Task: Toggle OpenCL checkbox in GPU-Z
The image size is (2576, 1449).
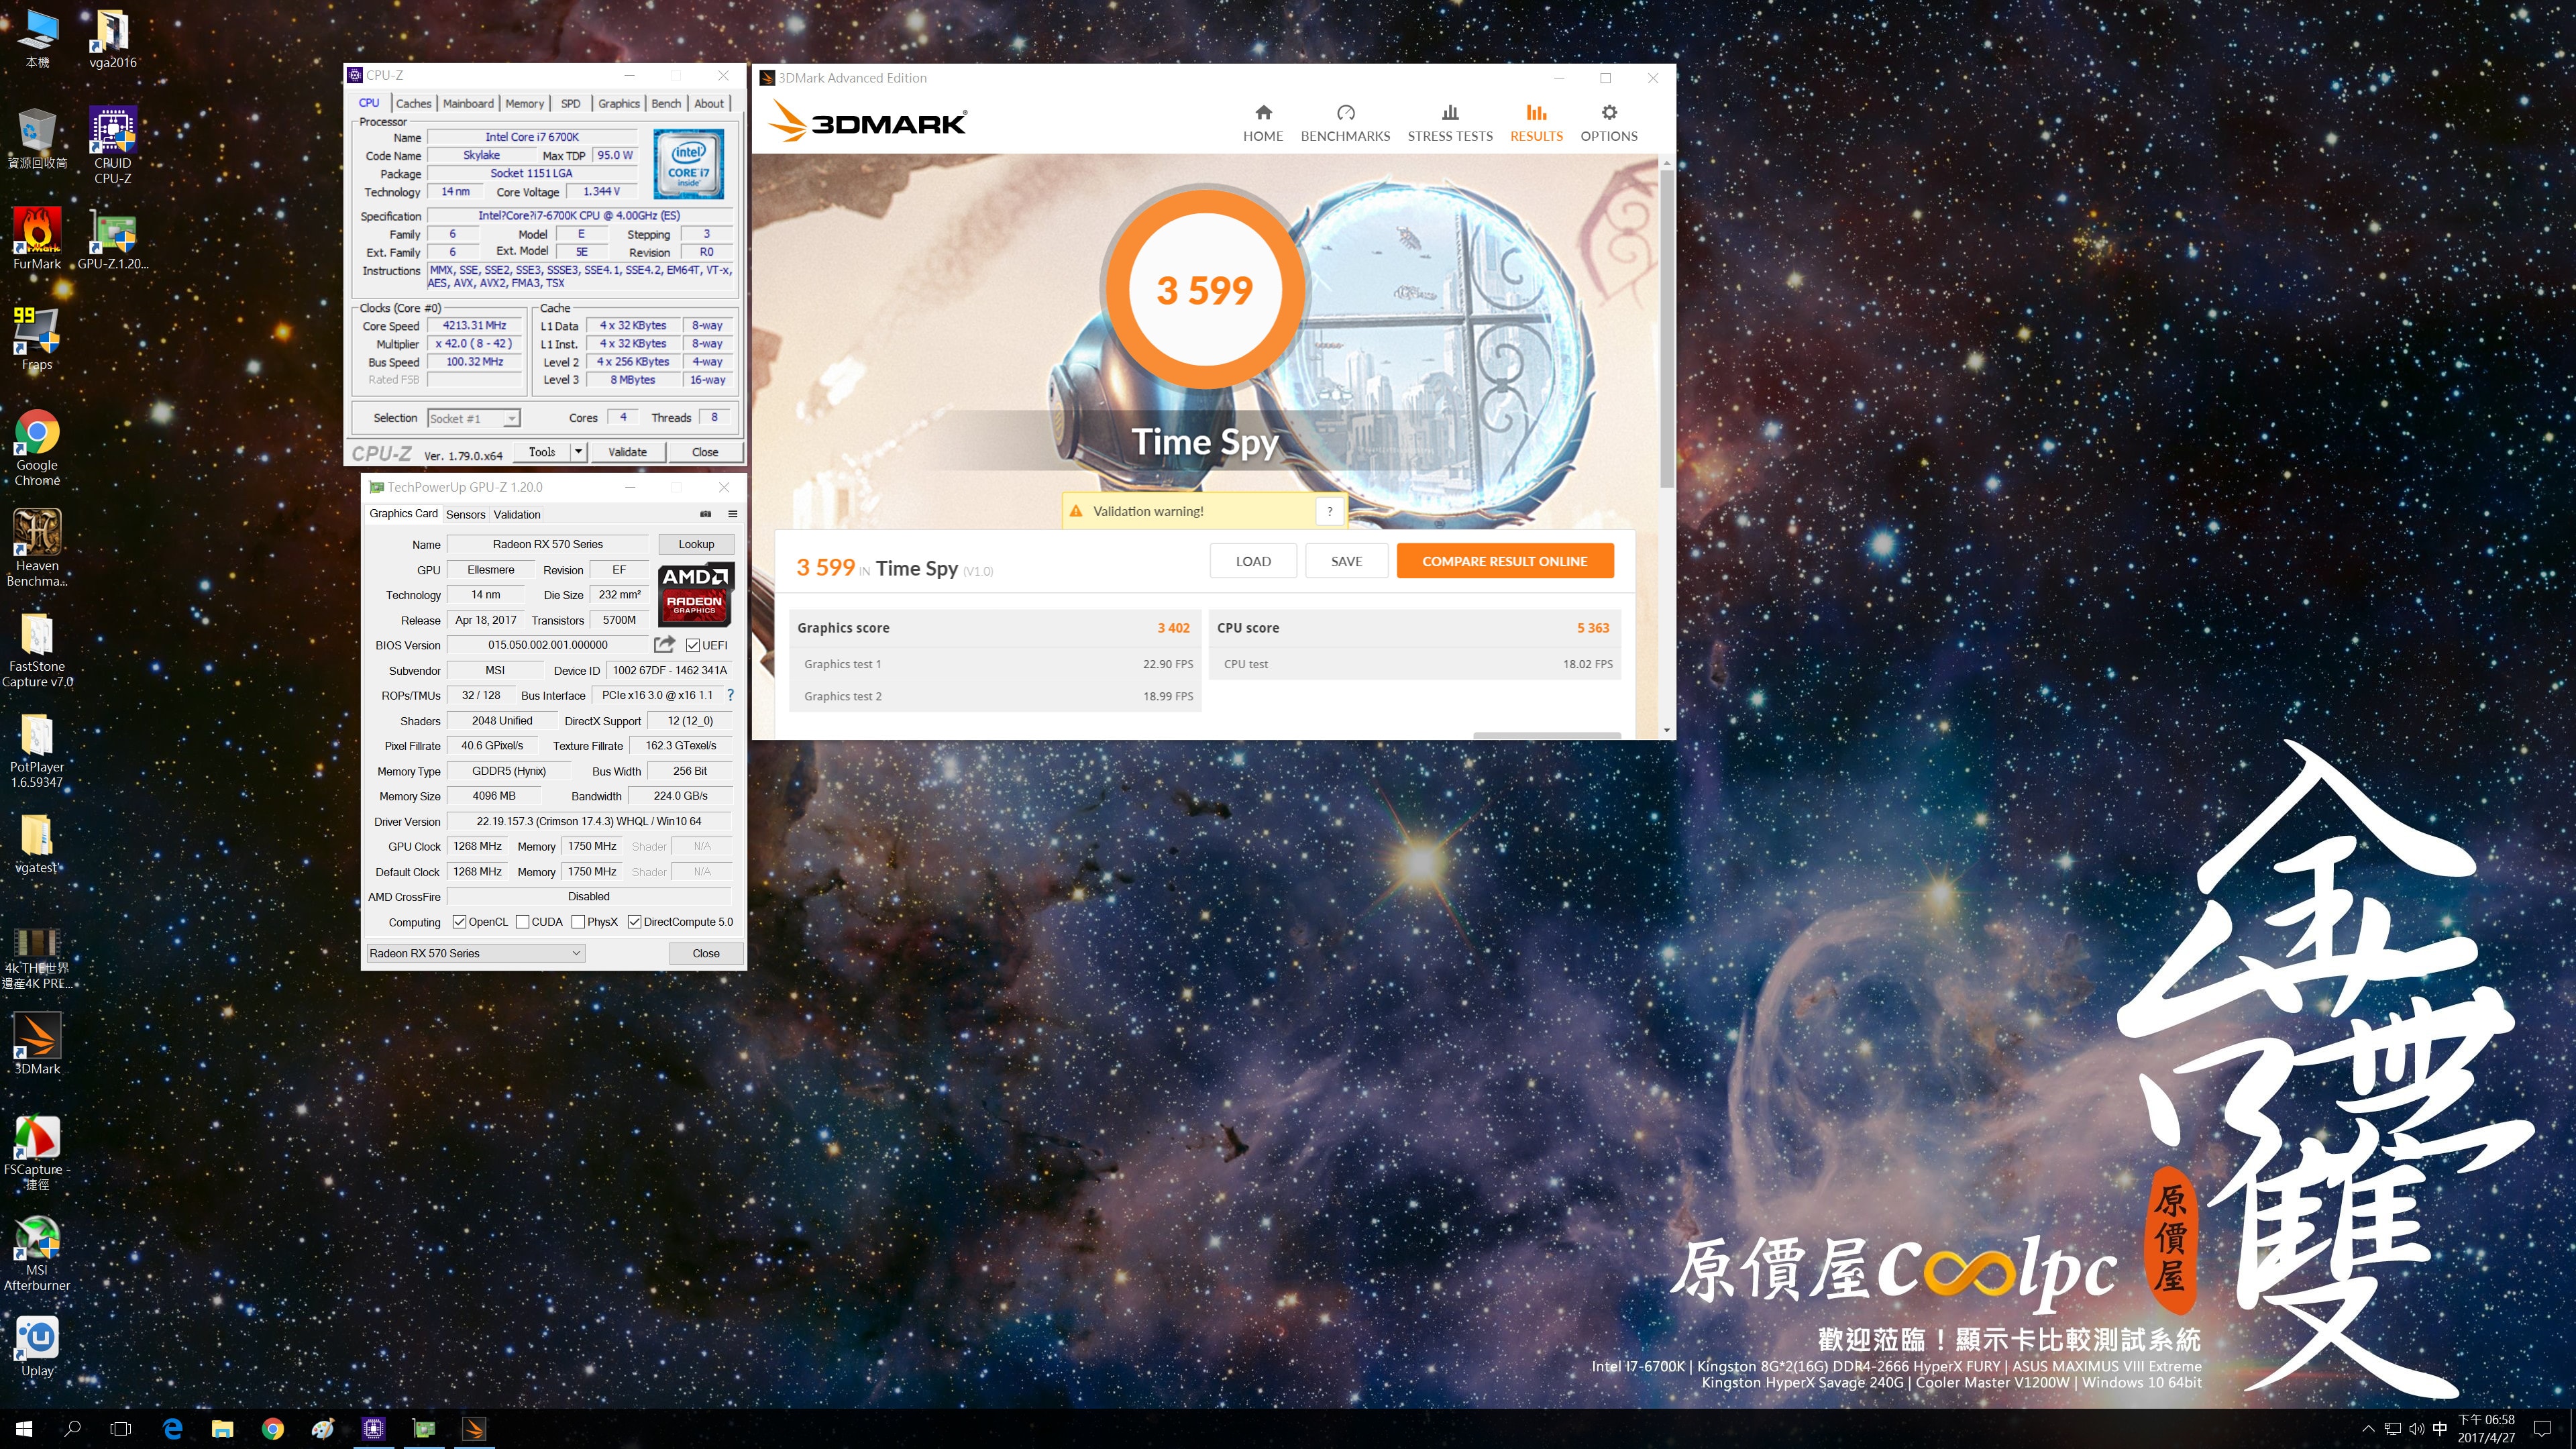Action: (459, 922)
